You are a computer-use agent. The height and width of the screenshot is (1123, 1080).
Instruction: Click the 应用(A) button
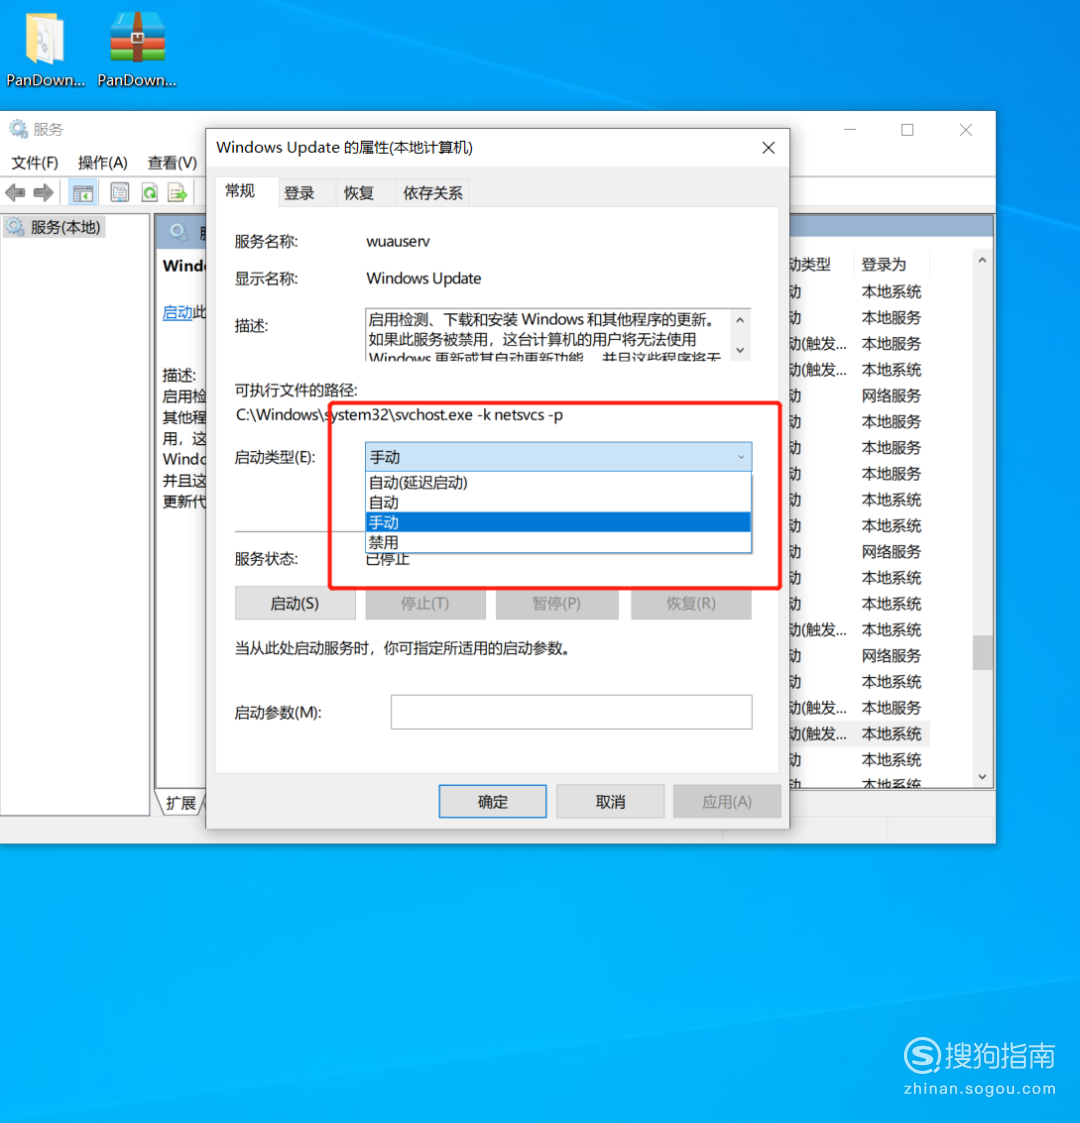point(727,801)
